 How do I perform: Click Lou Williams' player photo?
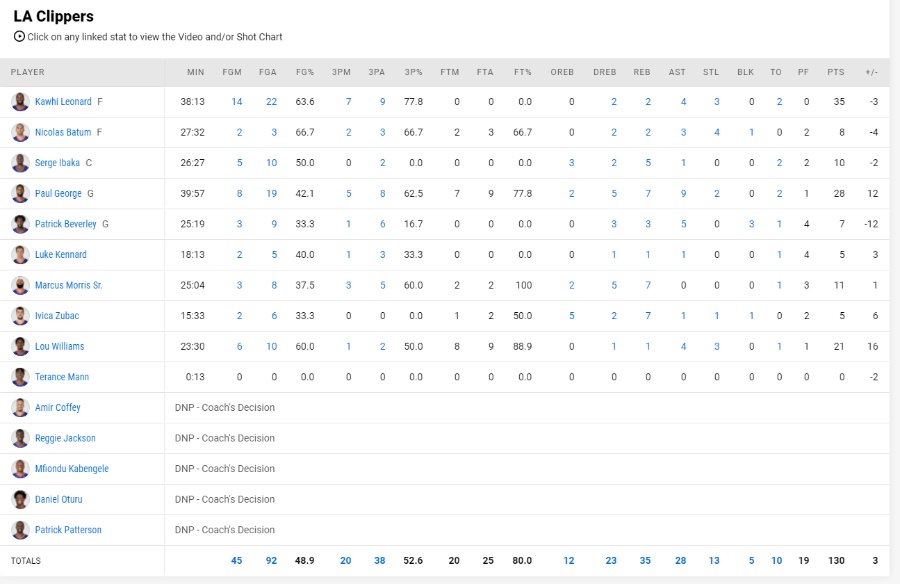(20, 346)
